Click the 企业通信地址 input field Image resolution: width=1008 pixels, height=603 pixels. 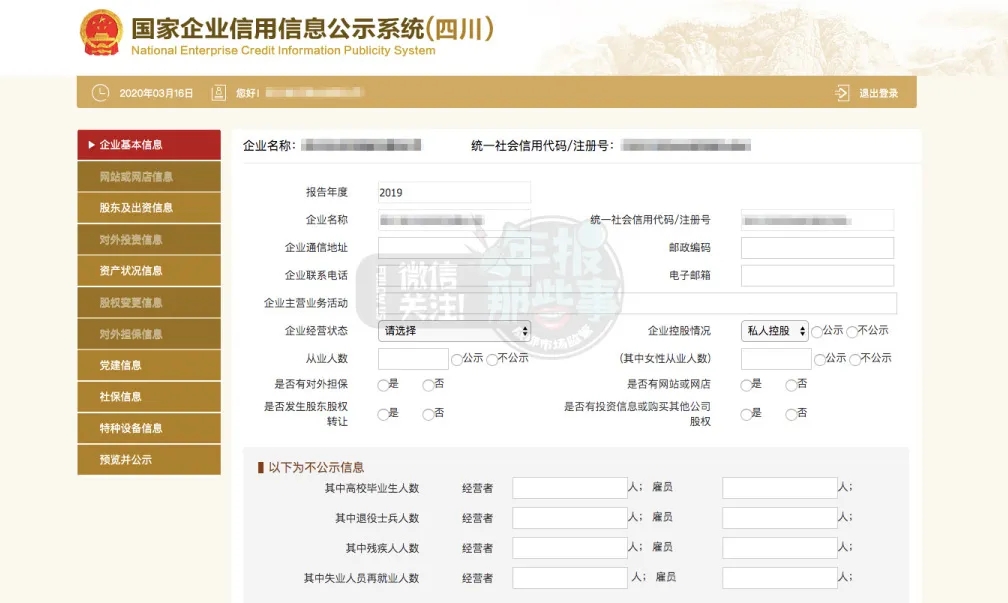point(454,248)
